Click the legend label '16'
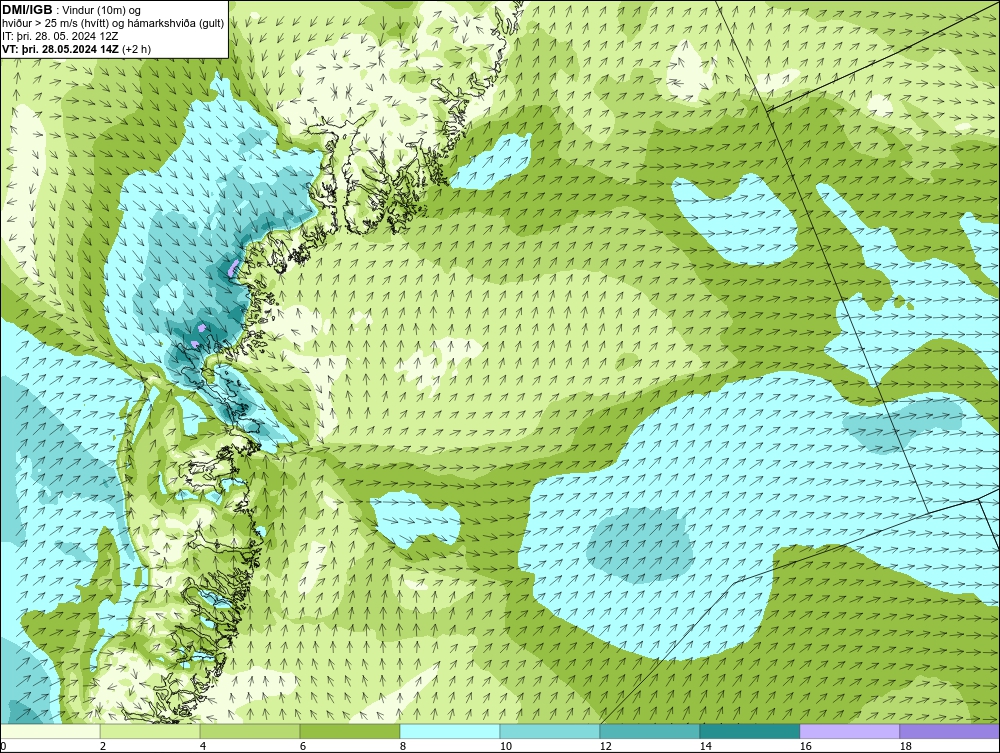 click(805, 746)
